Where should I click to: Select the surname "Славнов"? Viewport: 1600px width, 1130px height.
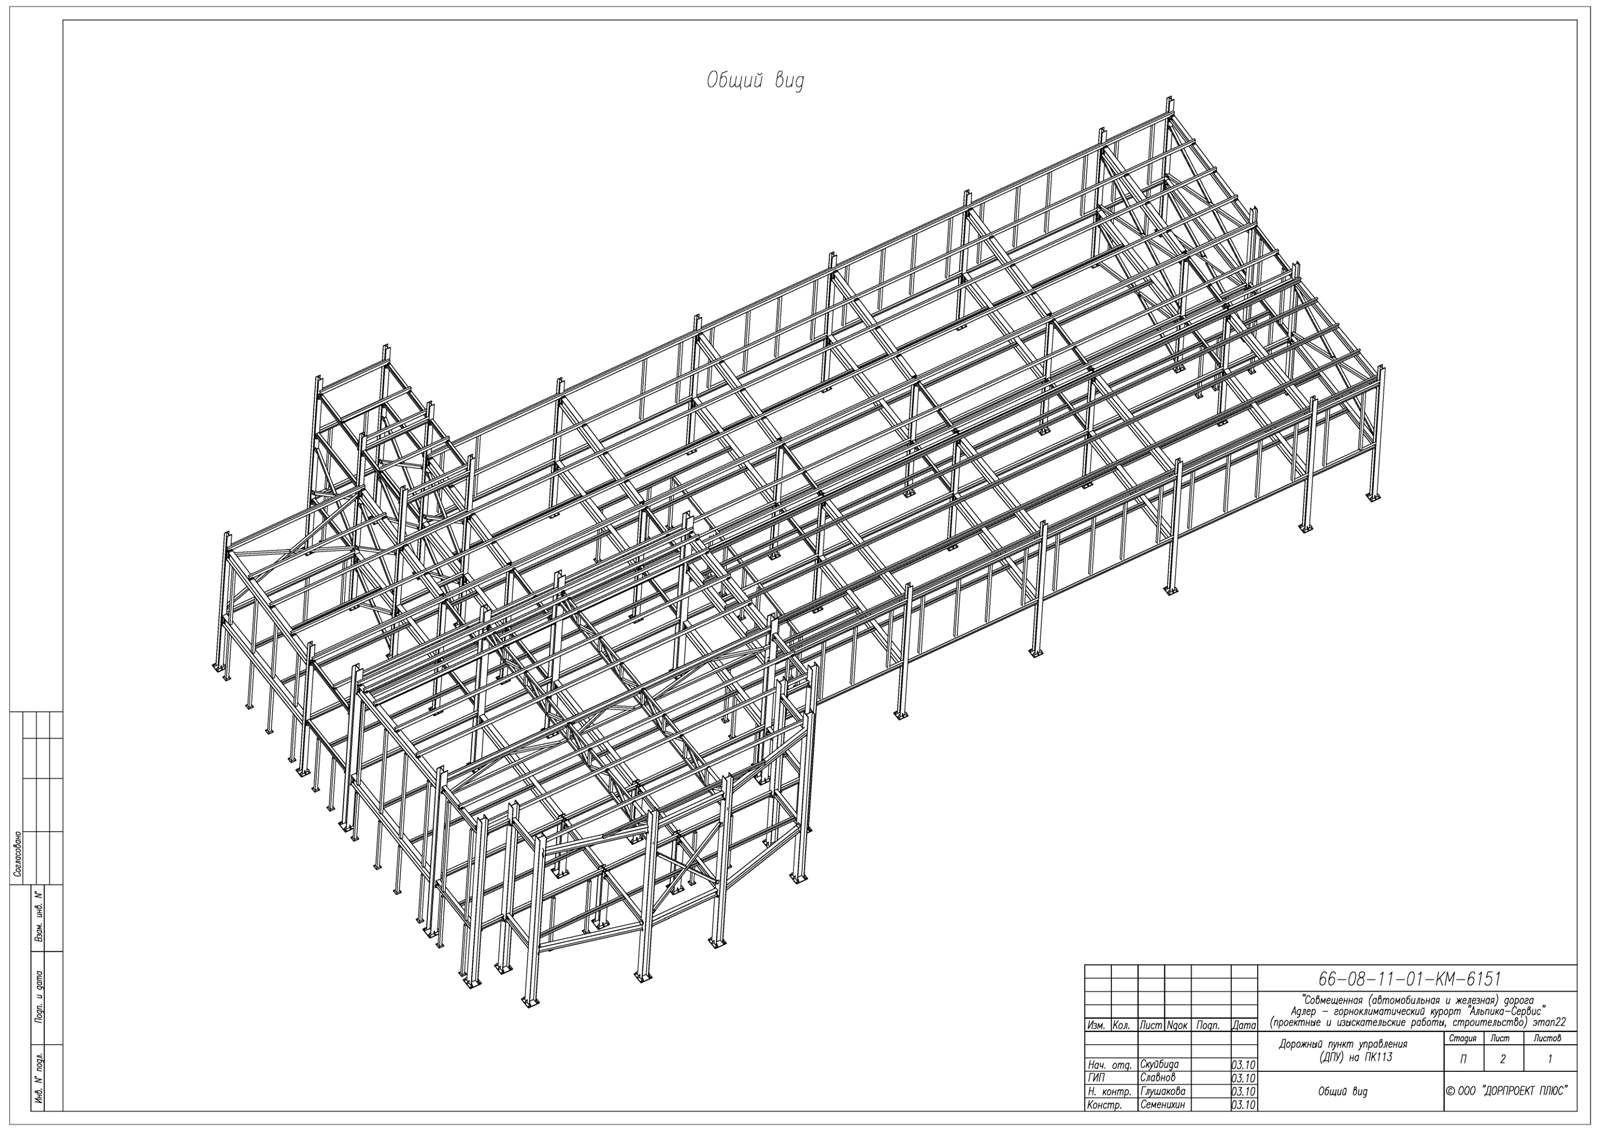pos(1158,1079)
